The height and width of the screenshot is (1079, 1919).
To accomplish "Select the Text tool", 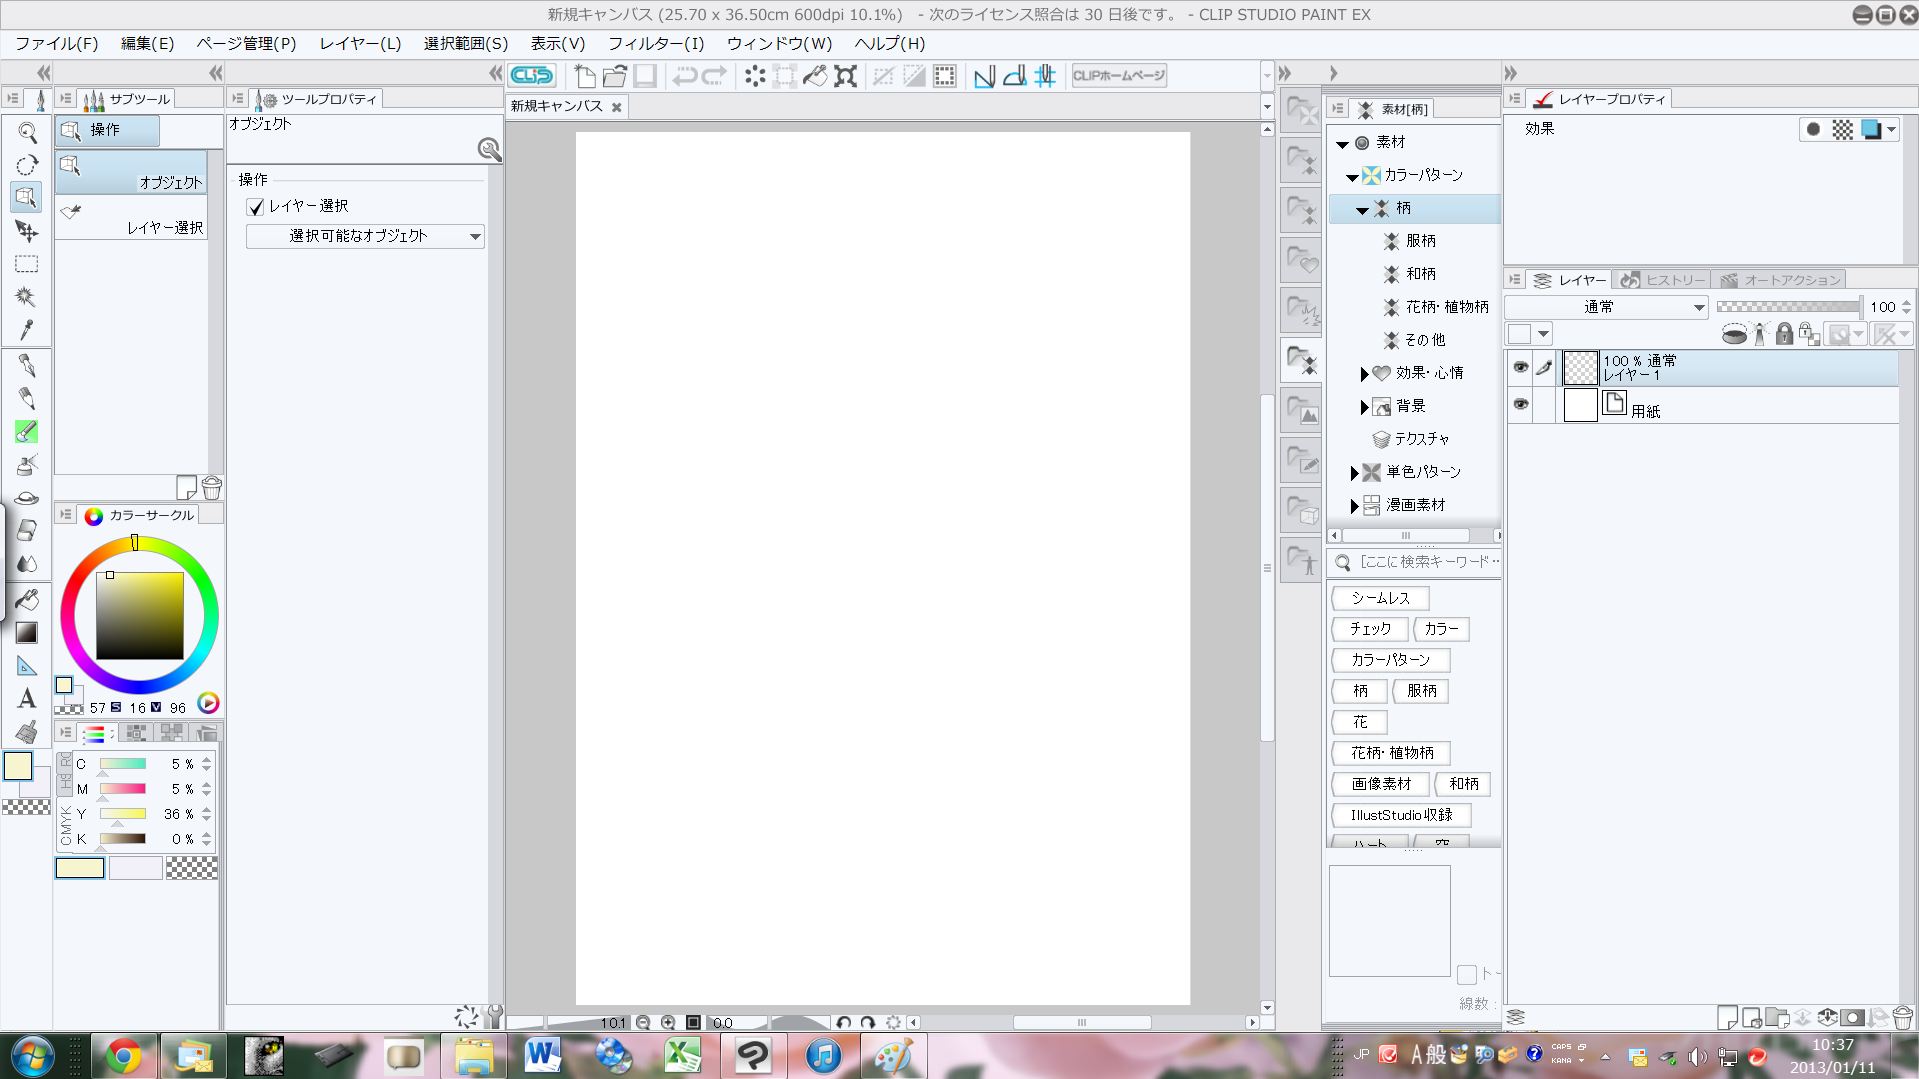I will (x=27, y=698).
